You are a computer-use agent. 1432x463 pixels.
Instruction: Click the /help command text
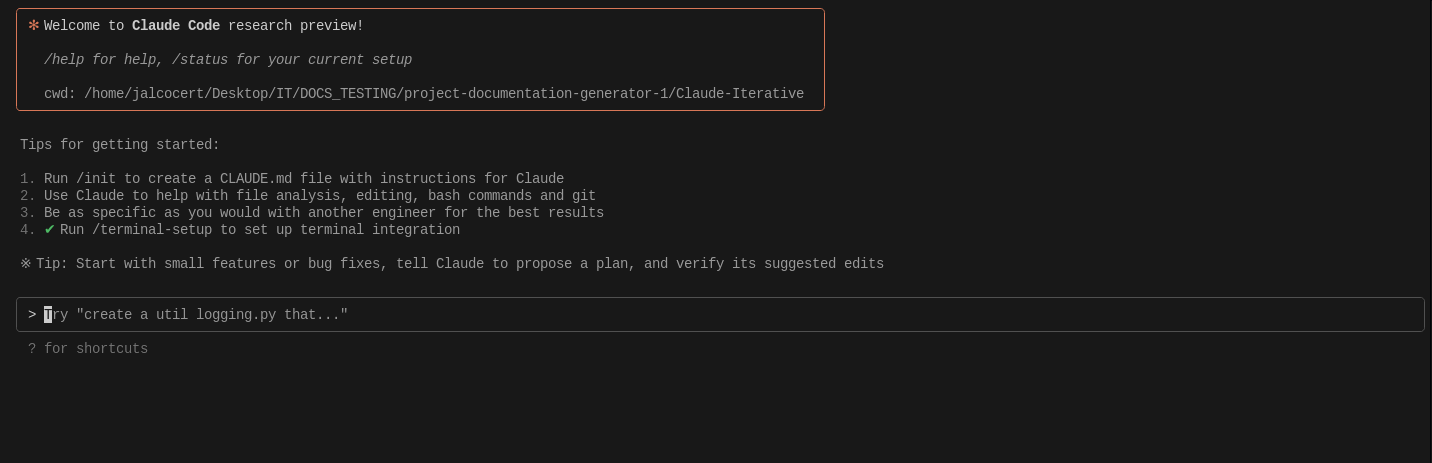coord(64,60)
